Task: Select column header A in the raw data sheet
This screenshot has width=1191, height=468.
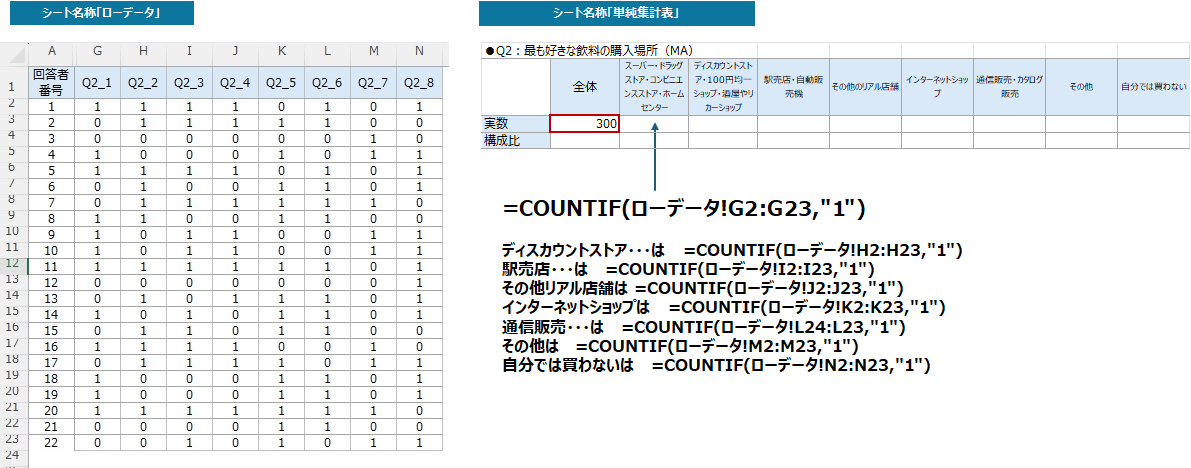Action: (52, 51)
